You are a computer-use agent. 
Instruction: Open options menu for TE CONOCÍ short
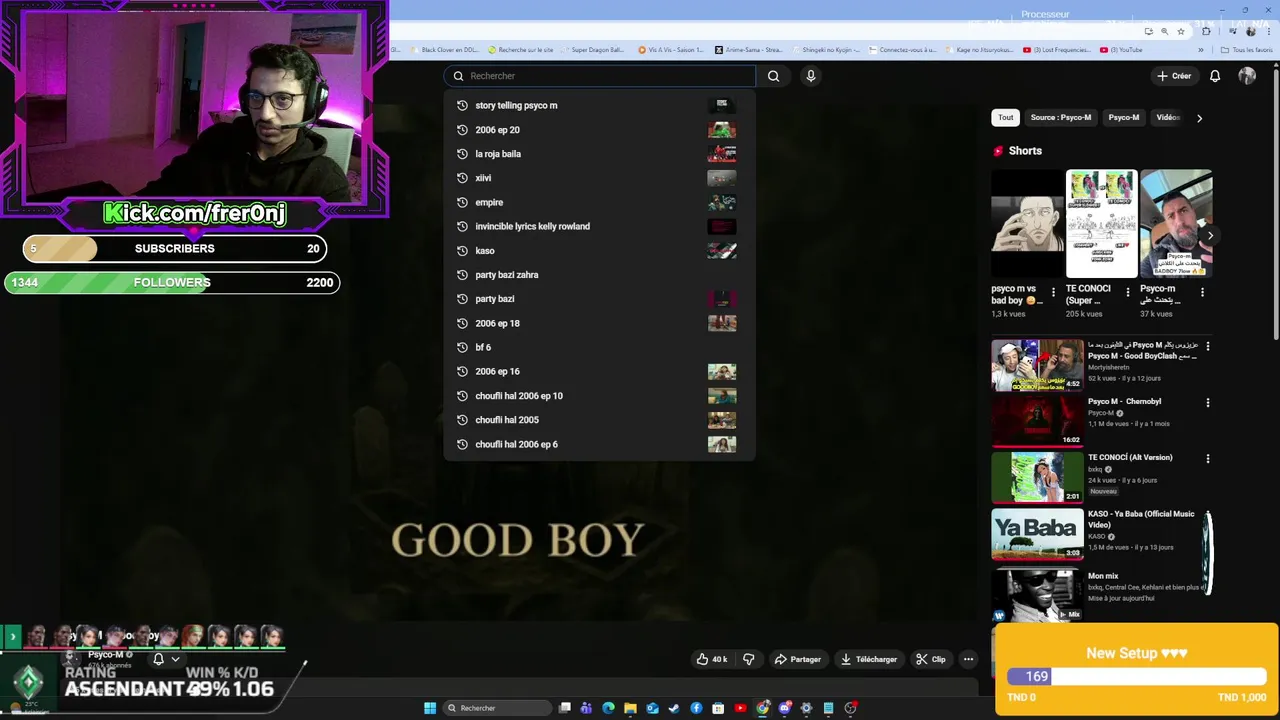pyautogui.click(x=1128, y=293)
